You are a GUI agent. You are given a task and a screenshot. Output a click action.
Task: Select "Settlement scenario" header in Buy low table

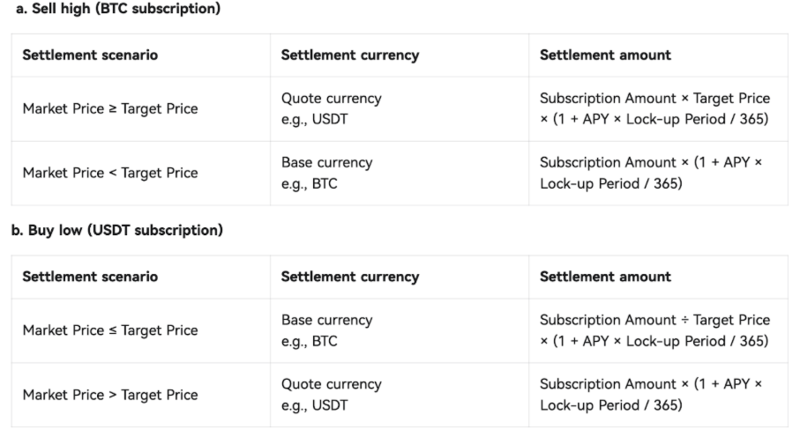click(x=90, y=276)
